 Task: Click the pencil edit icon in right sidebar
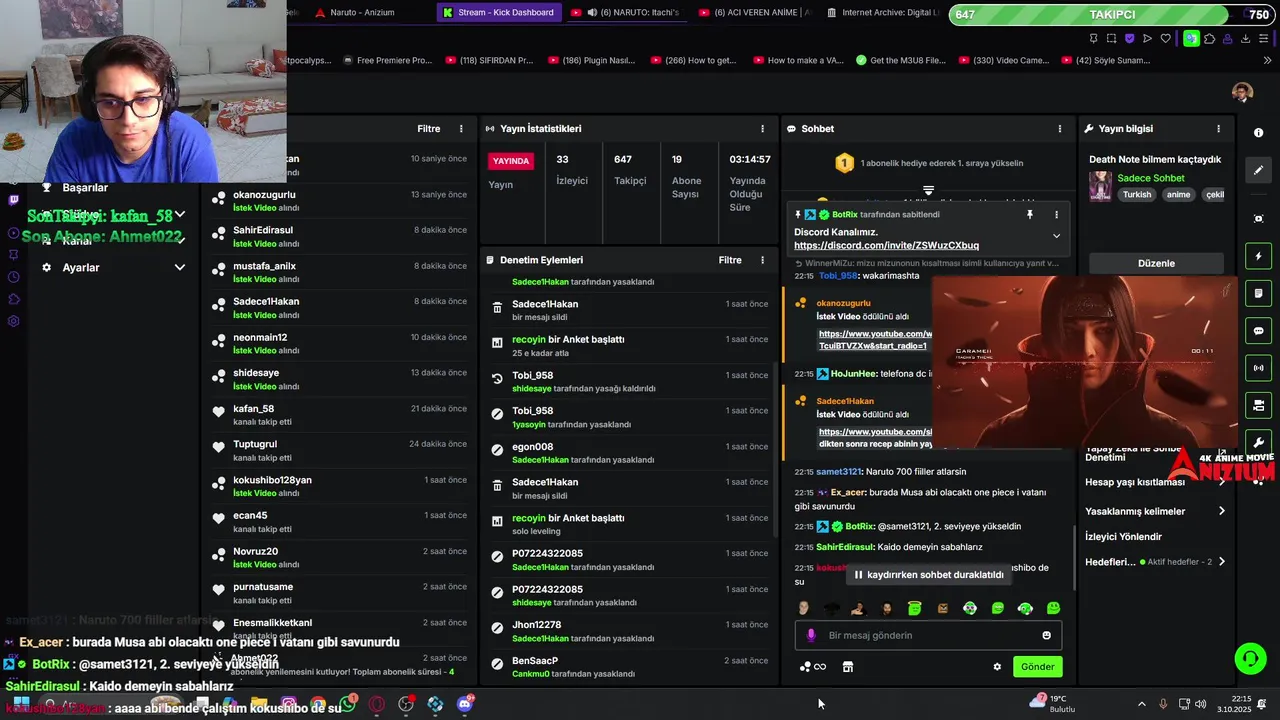tap(1258, 170)
